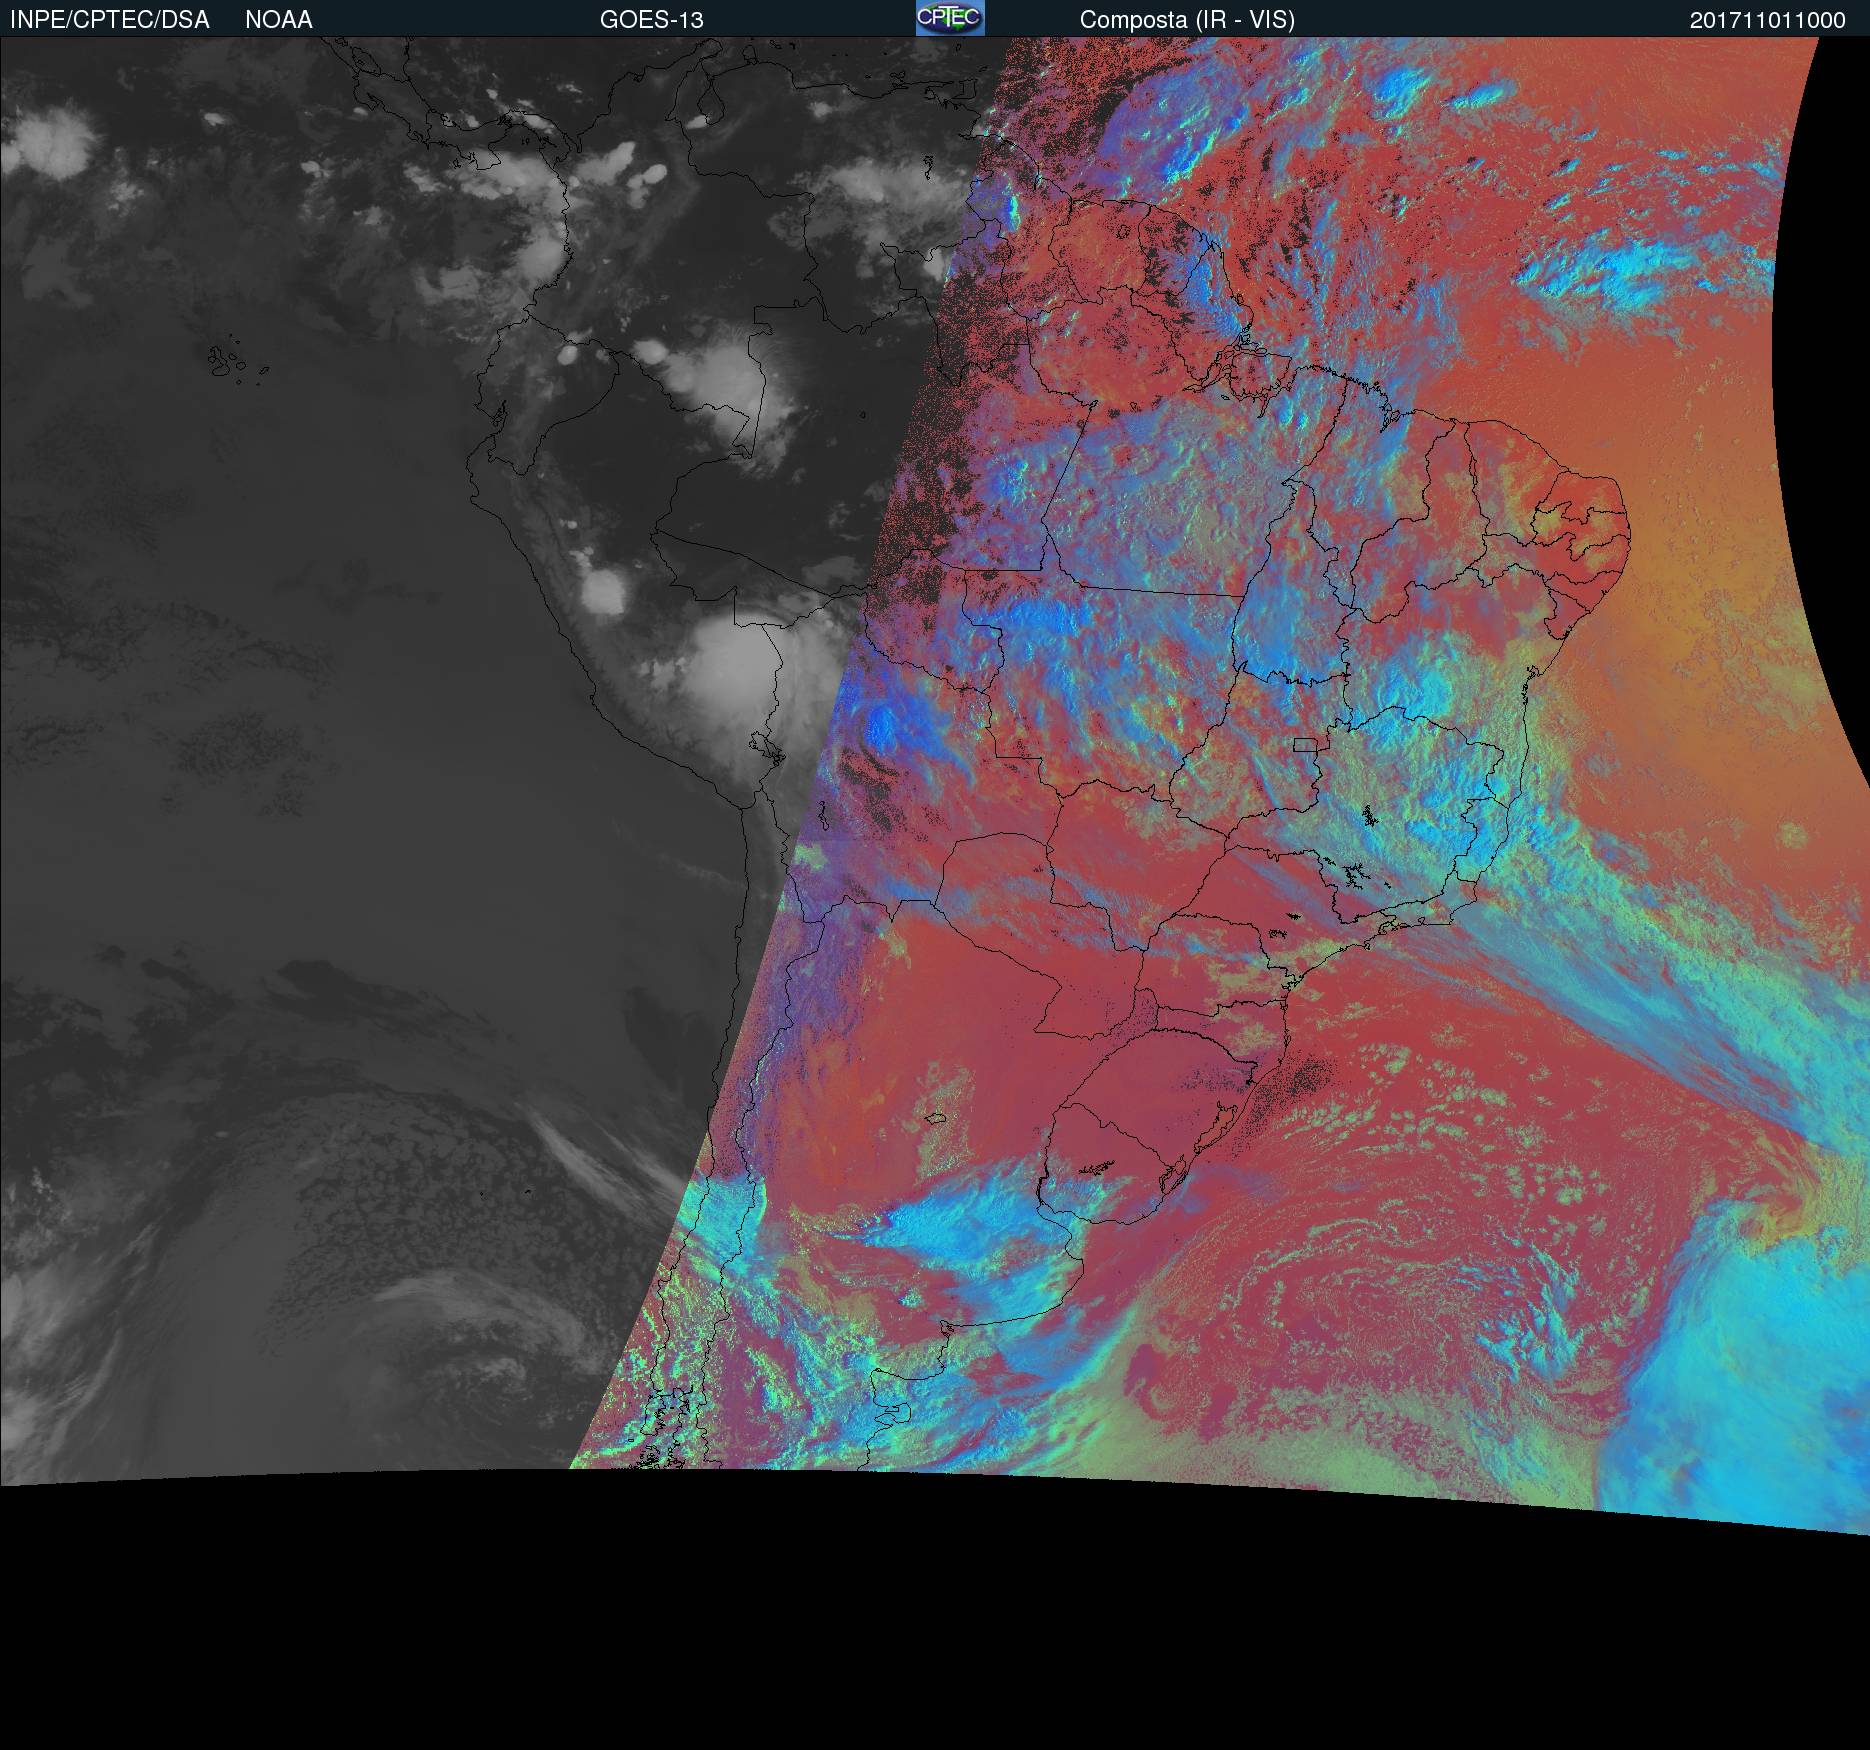This screenshot has height=1750, width=1870.
Task: Select the NOAA label in the header
Action: 279,20
